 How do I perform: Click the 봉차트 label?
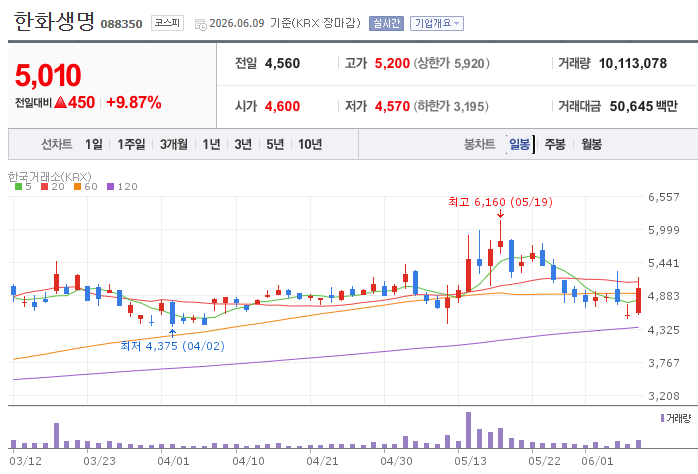coord(479,144)
